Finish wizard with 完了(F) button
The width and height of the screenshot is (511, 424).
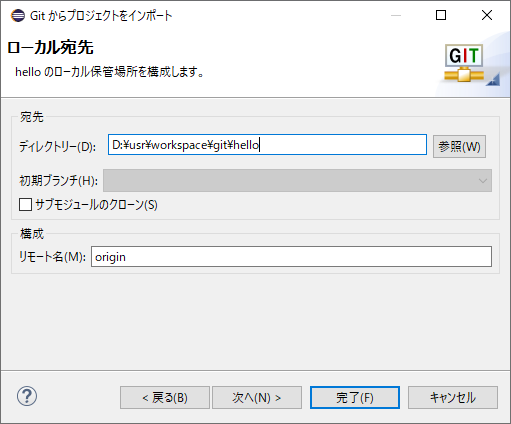tap(355, 397)
